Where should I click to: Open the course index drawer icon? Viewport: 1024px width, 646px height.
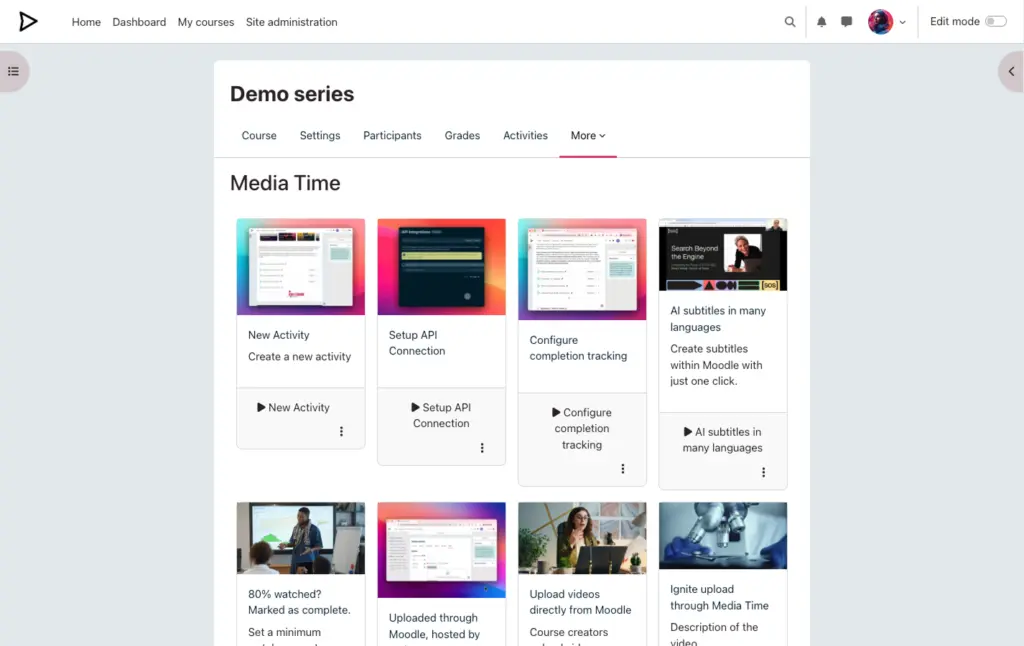point(13,71)
